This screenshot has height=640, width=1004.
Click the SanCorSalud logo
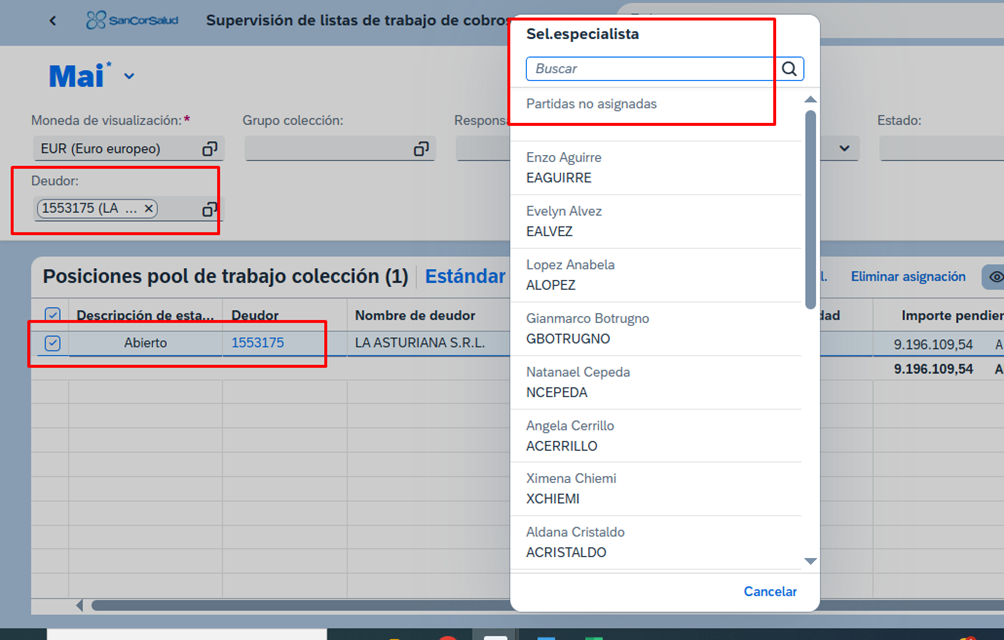(132, 20)
